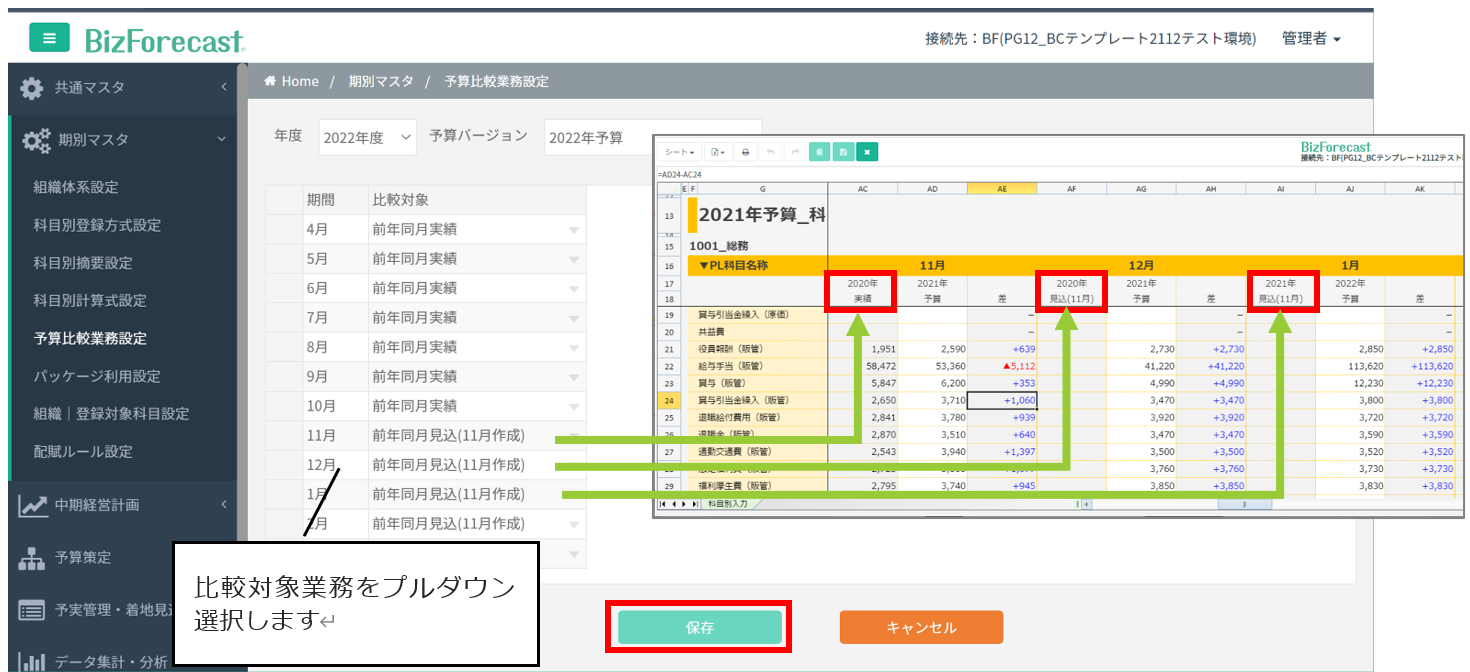Image resolution: width=1470 pixels, height=672 pixels.
Task: Switch to the 科目別入力 sheet tab
Action: (730, 504)
